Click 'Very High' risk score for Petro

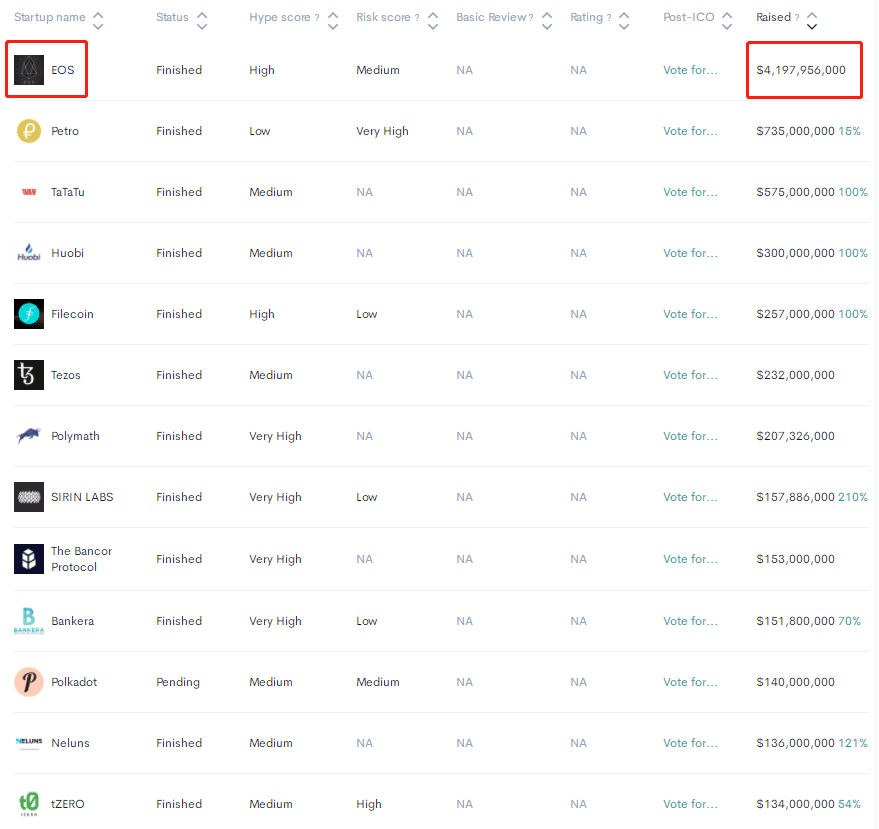pos(382,131)
